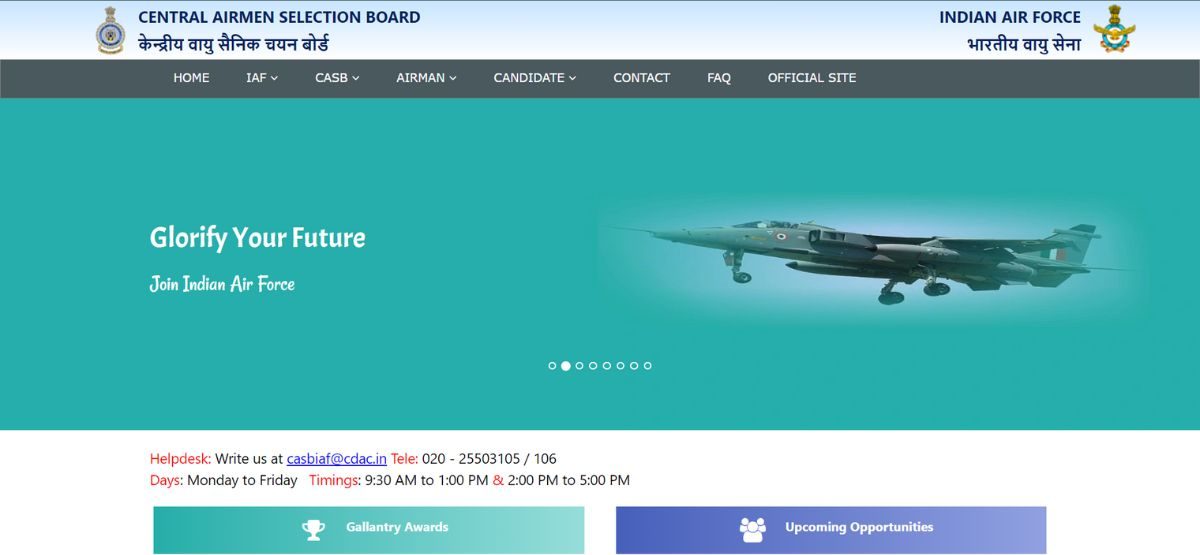Image resolution: width=1200 pixels, height=555 pixels.
Task: Select the first carousel slide dot
Action: (x=552, y=366)
